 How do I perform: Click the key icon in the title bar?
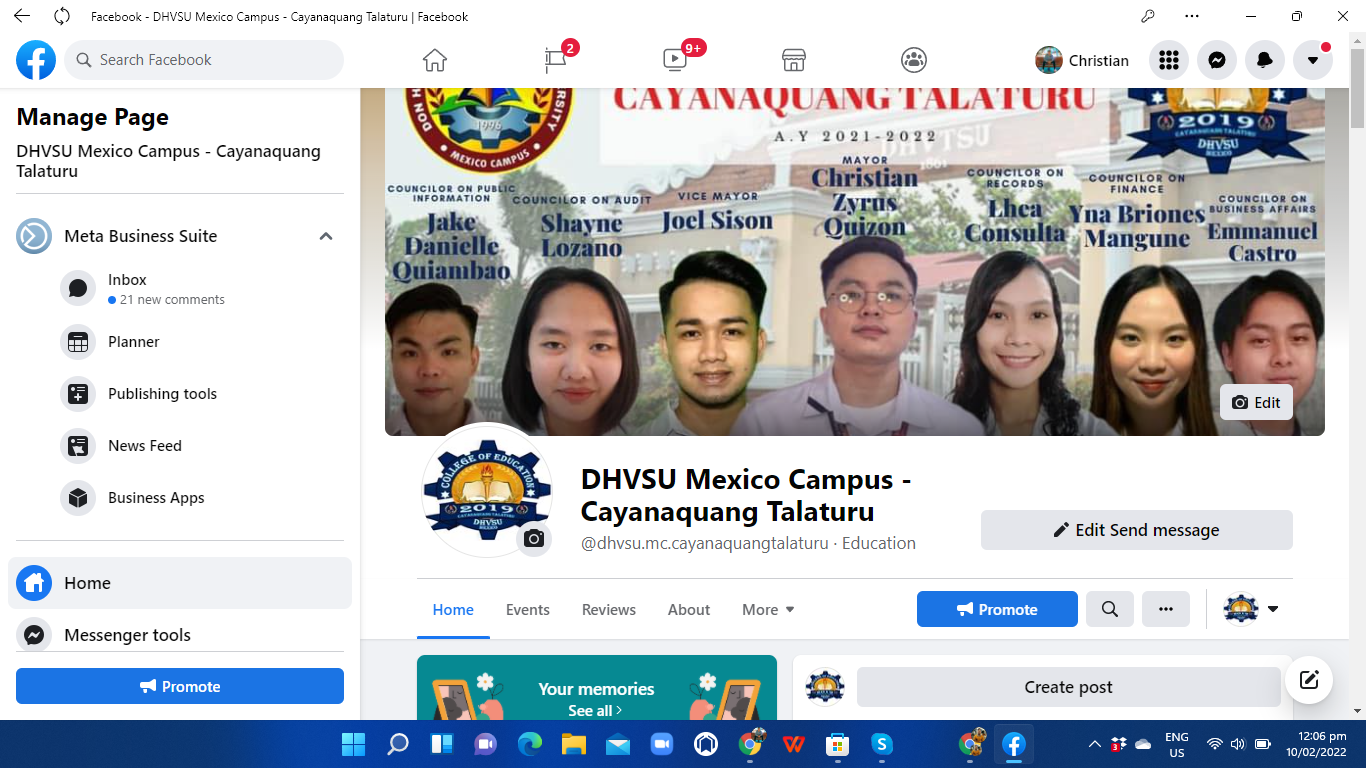[x=1148, y=16]
